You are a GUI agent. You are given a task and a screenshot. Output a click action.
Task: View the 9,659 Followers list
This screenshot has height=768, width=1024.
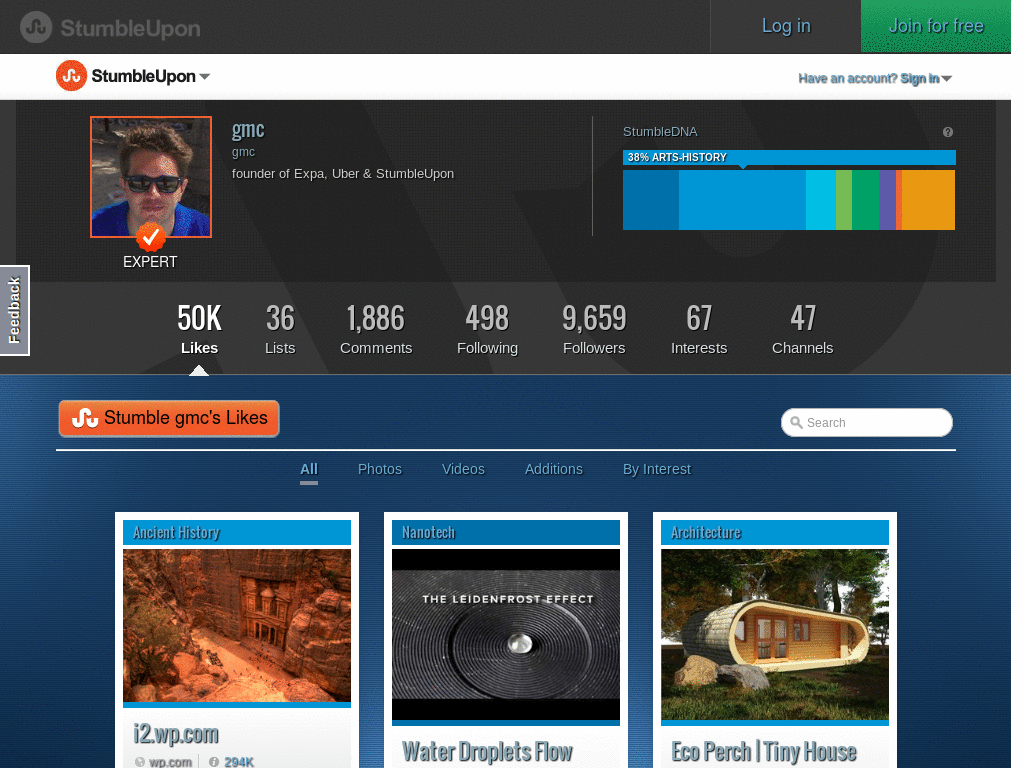pos(594,330)
